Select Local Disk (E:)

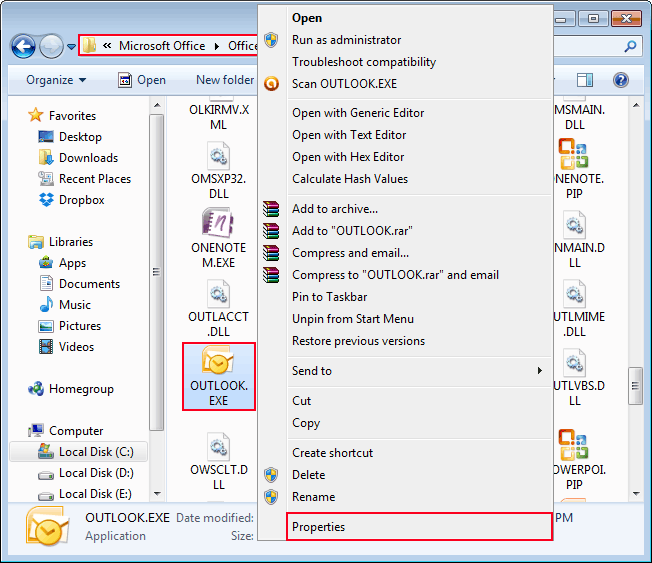(95, 494)
